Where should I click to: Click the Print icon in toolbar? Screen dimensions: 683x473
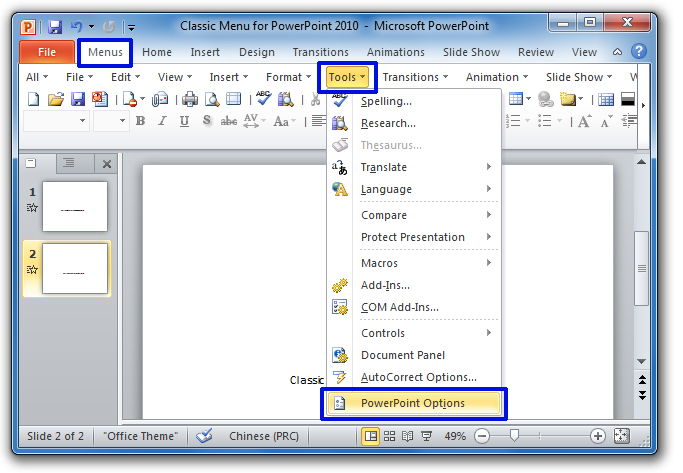pyautogui.click(x=190, y=99)
